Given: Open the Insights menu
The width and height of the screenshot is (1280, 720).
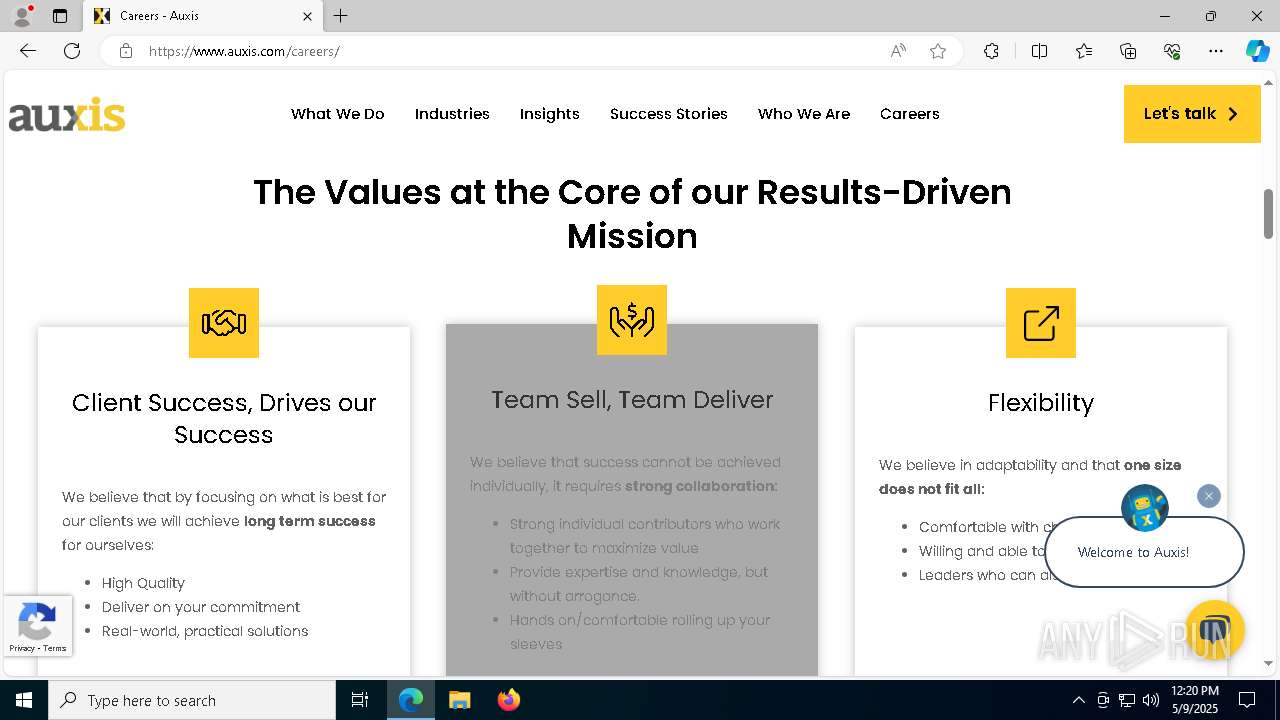Looking at the screenshot, I should pyautogui.click(x=550, y=114).
